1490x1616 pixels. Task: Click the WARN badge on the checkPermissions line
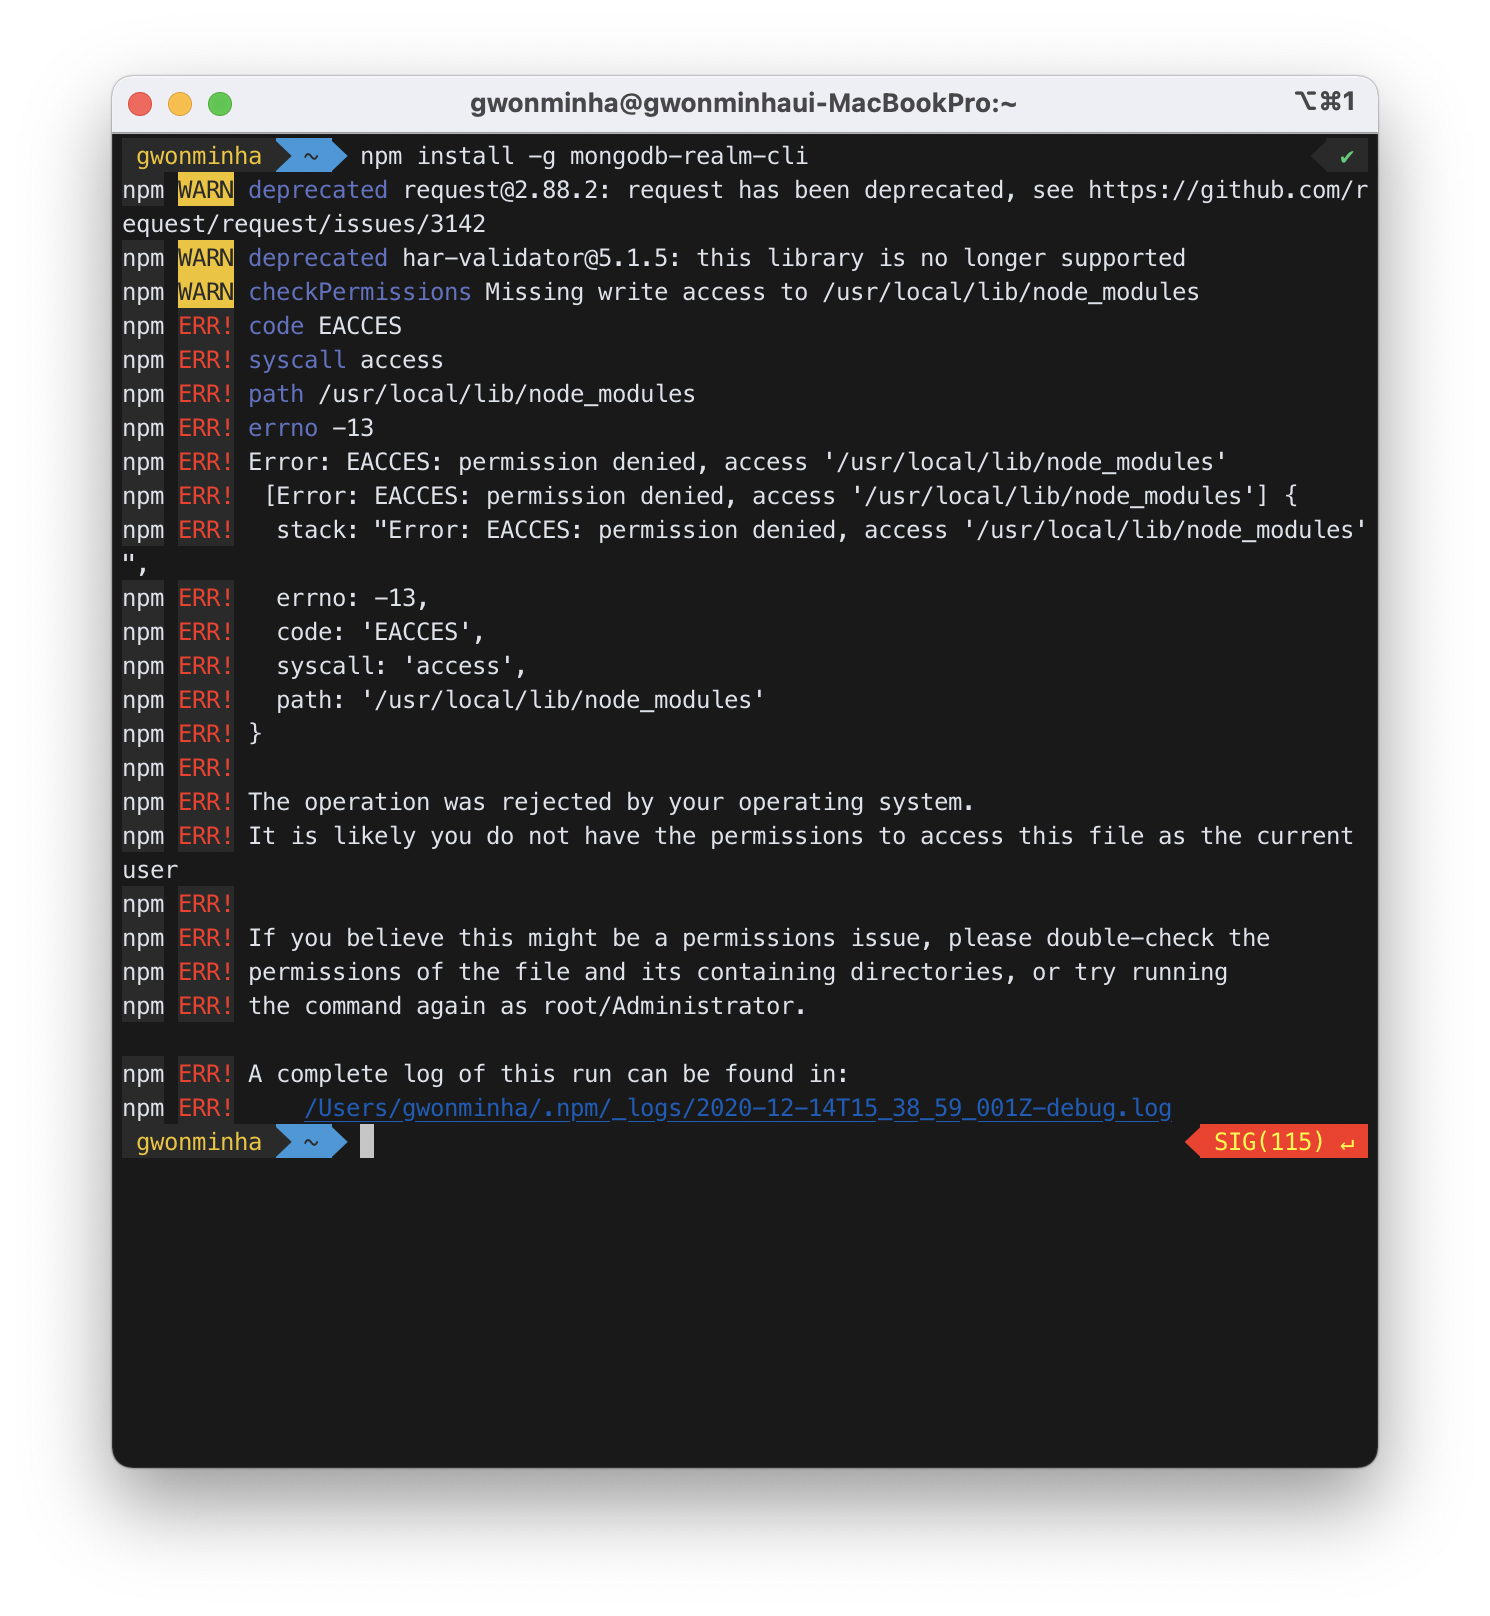206,292
